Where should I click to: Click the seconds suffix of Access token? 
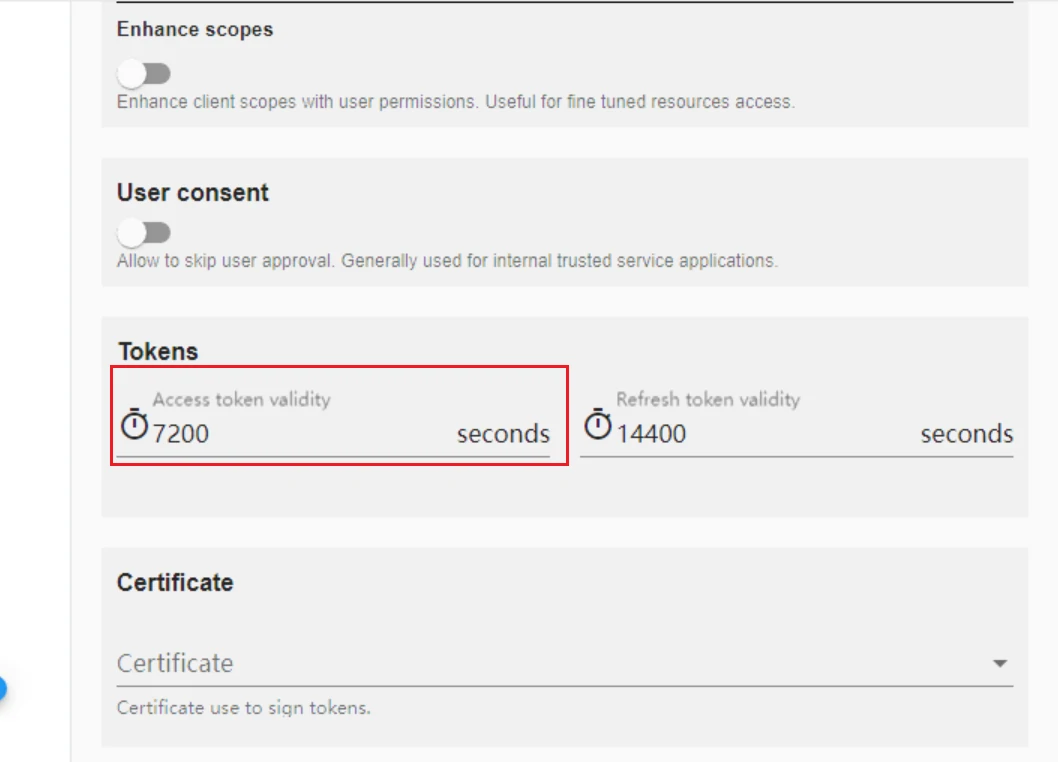pyautogui.click(x=503, y=434)
